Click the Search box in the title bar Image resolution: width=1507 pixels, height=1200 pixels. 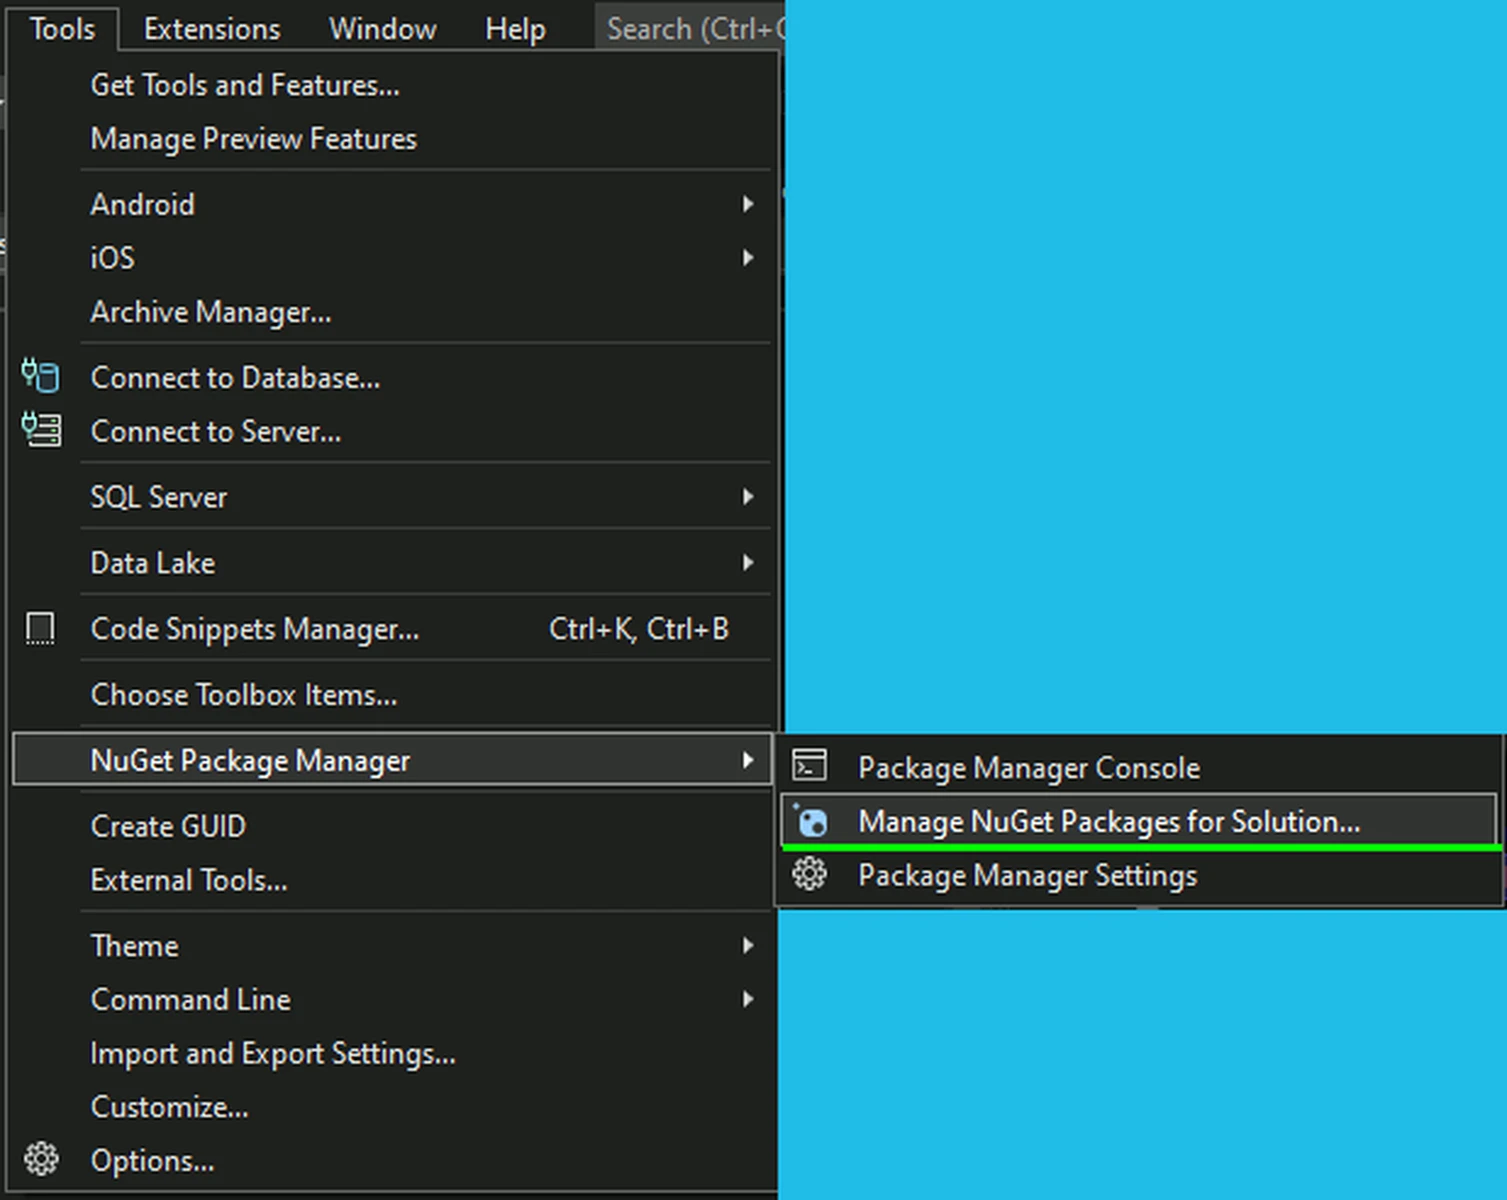[690, 28]
